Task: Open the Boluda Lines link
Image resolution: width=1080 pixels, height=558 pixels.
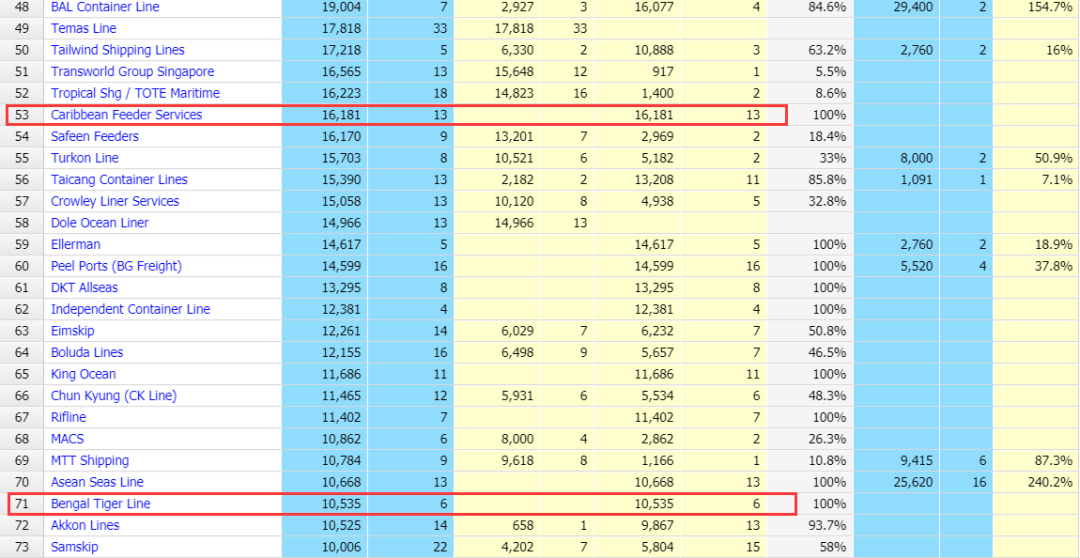Action: tap(87, 352)
